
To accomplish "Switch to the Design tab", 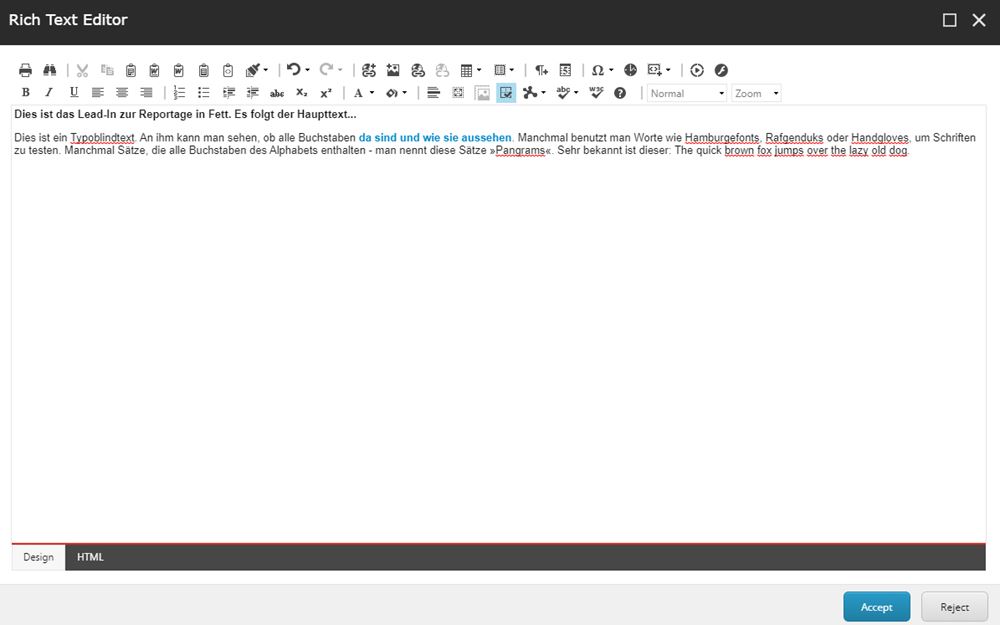I will [38, 557].
